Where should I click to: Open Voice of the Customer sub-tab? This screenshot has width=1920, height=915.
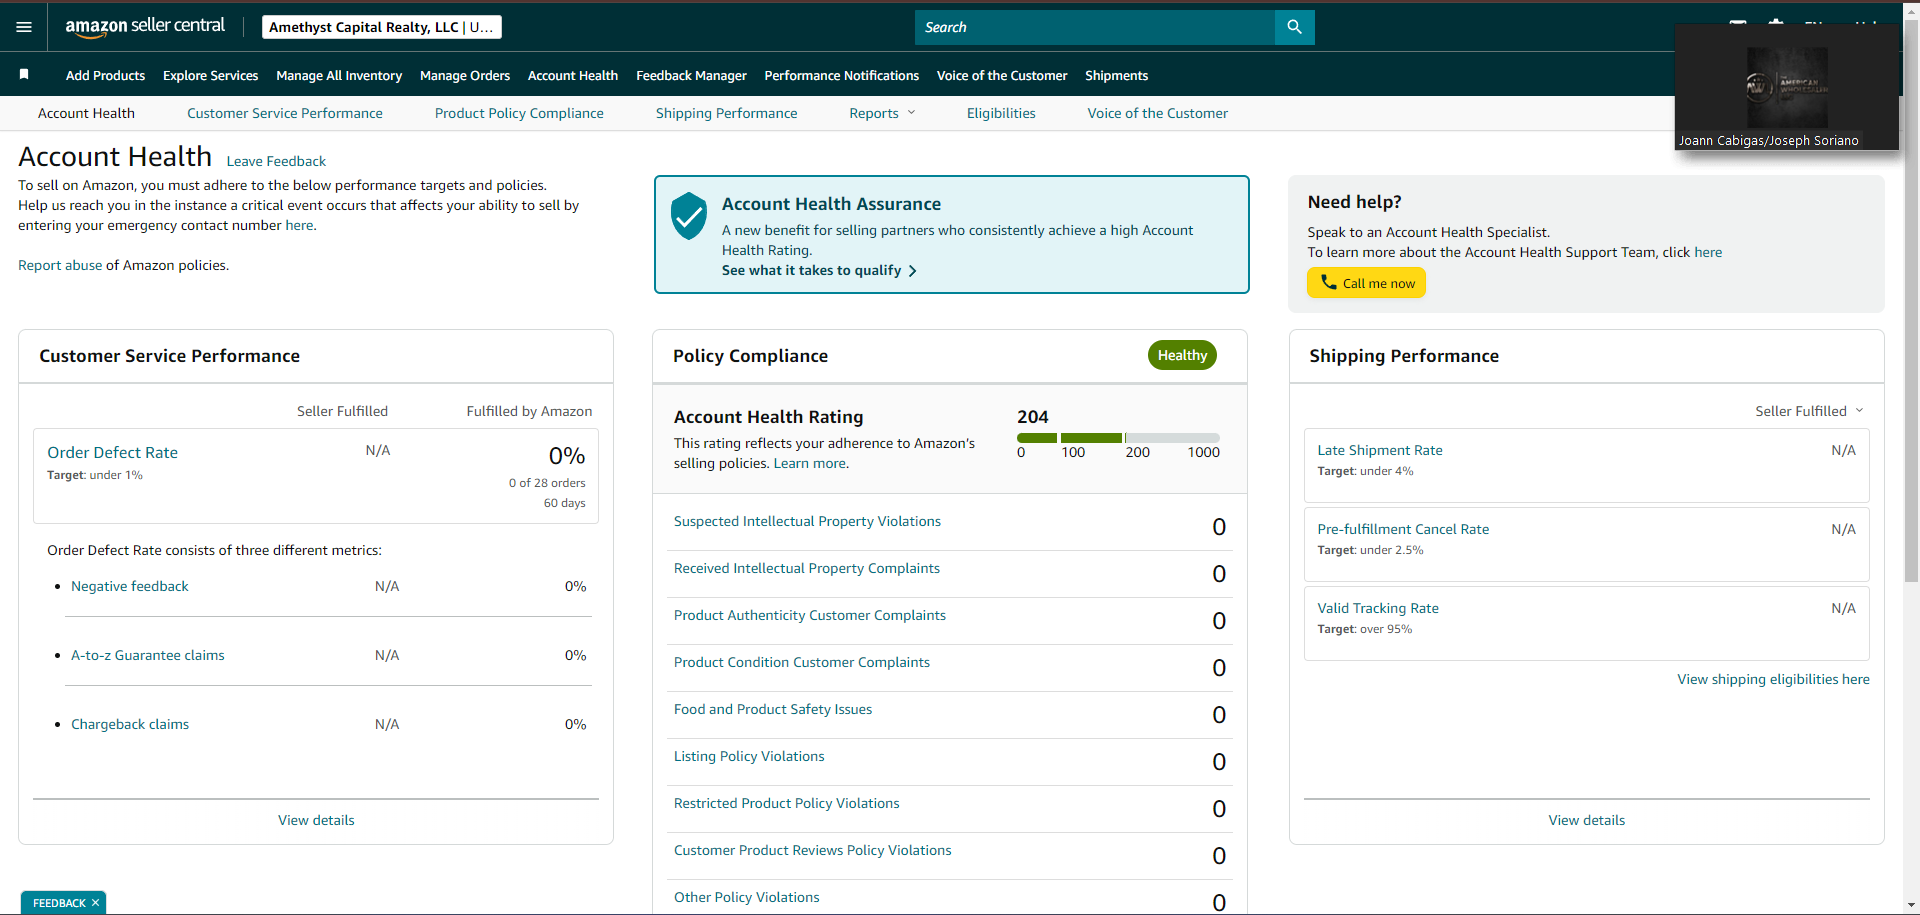1157,113
